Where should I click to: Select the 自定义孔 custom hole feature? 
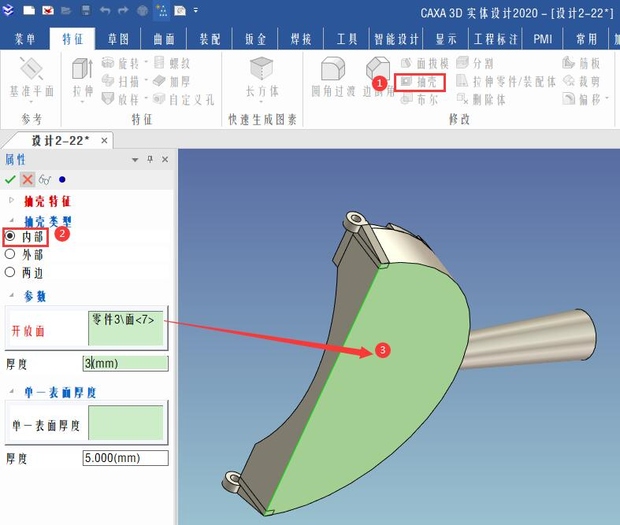(183, 99)
